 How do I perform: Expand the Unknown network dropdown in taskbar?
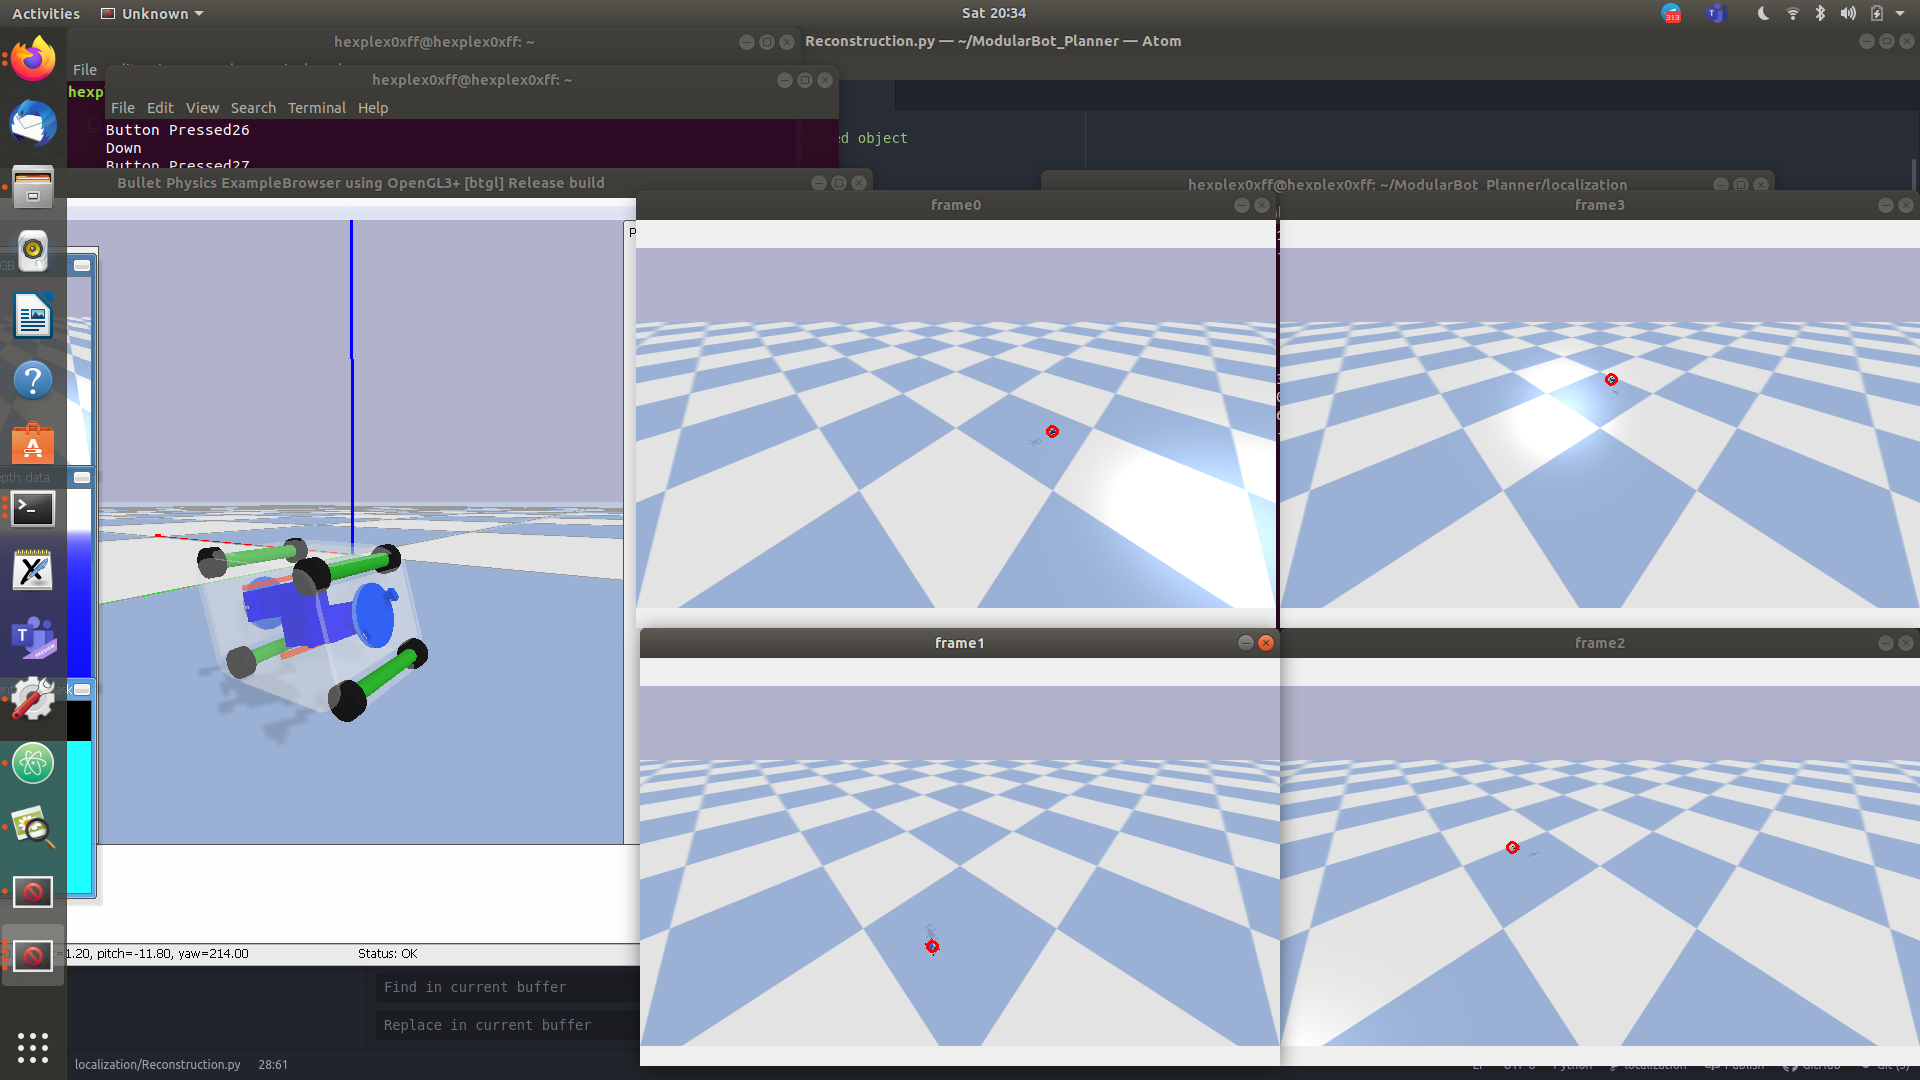(x=150, y=13)
